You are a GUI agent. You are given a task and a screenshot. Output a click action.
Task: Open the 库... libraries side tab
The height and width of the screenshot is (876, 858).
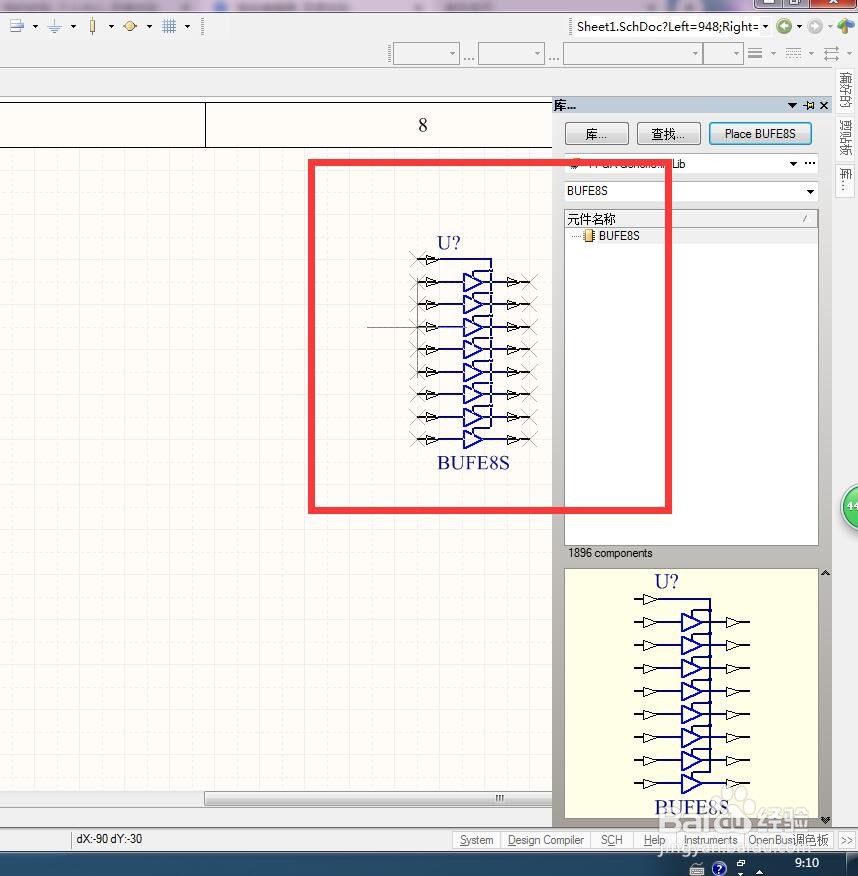[845, 180]
